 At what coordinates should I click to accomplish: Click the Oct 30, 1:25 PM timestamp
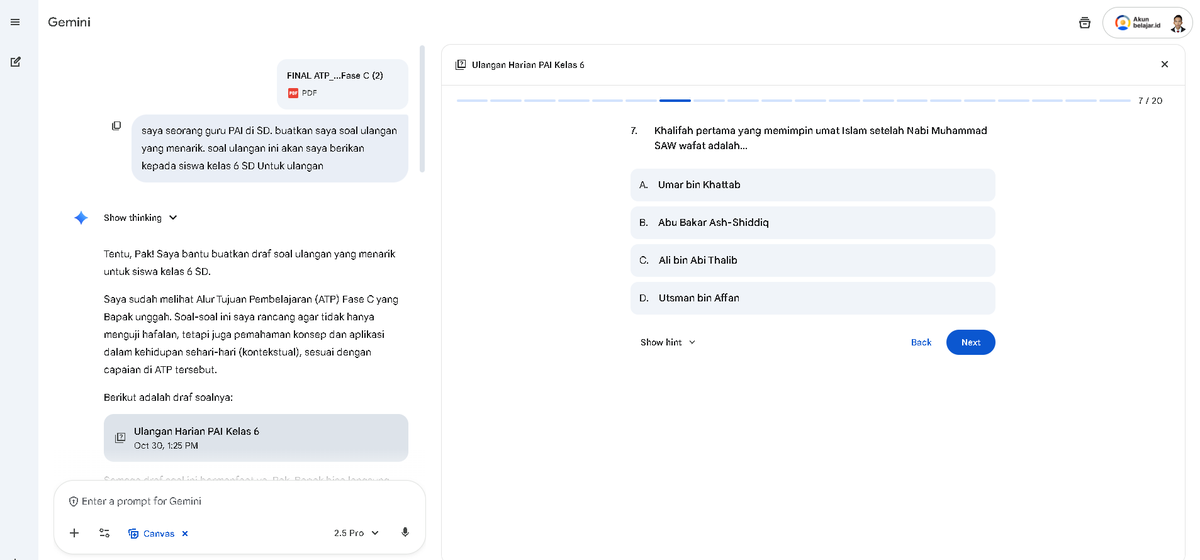(x=166, y=446)
